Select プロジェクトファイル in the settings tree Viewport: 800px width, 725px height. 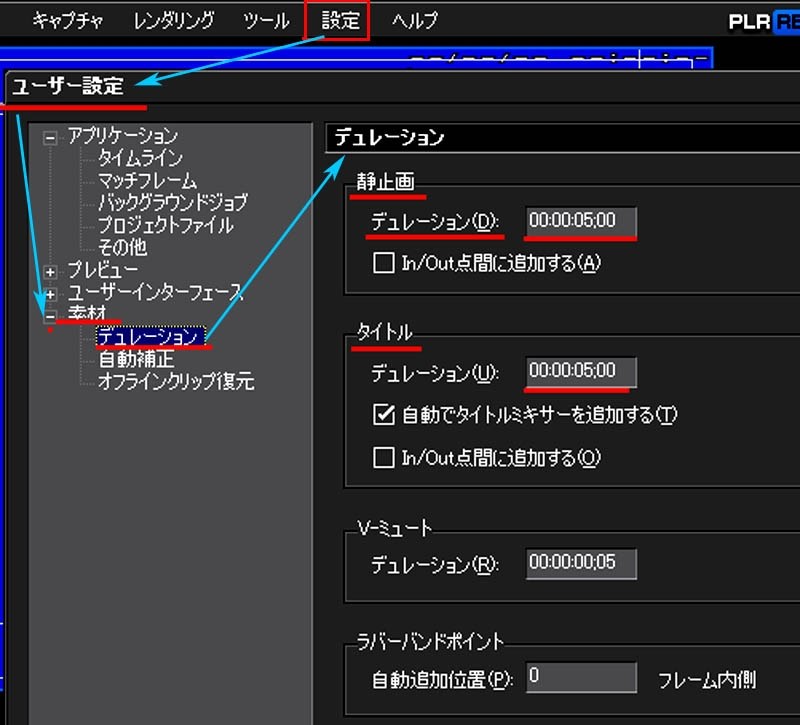(166, 226)
